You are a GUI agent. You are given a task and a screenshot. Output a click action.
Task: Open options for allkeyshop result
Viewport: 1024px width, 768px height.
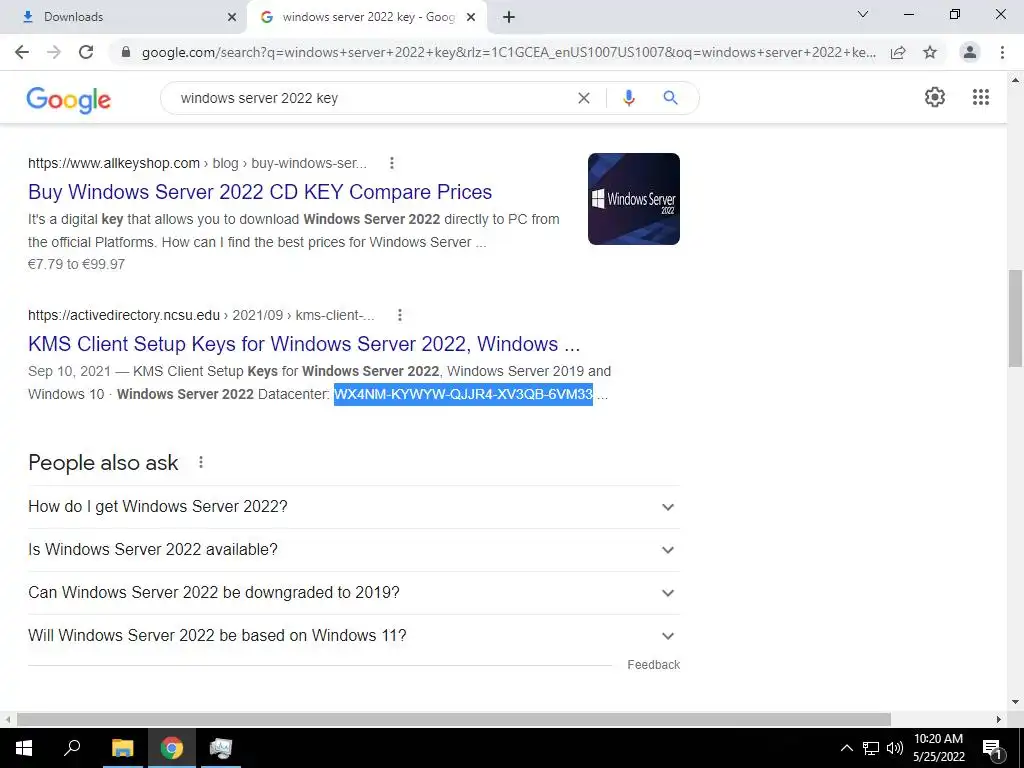[x=391, y=163]
